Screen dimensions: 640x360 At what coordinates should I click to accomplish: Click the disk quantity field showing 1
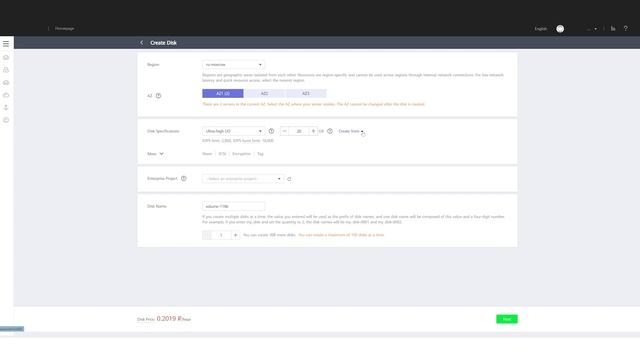[x=221, y=235]
